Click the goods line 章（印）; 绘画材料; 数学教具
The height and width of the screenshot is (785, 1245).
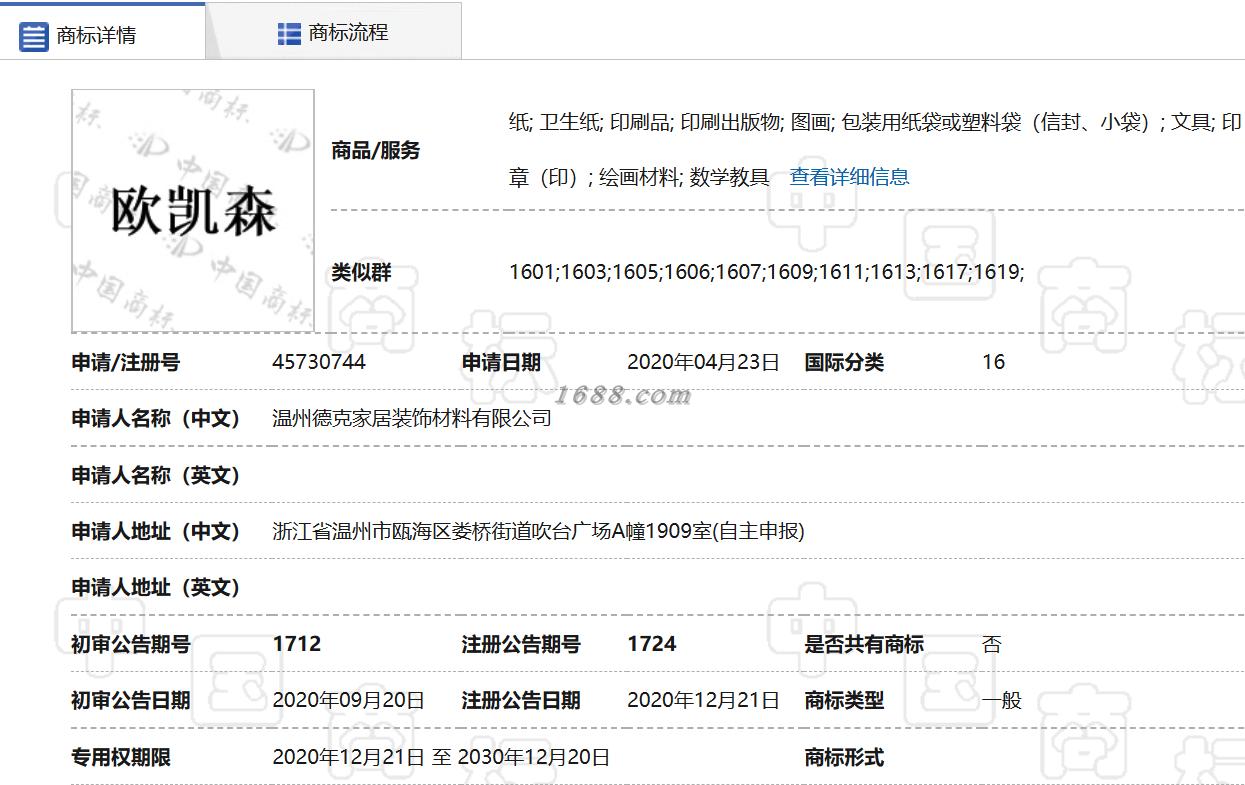[639, 177]
